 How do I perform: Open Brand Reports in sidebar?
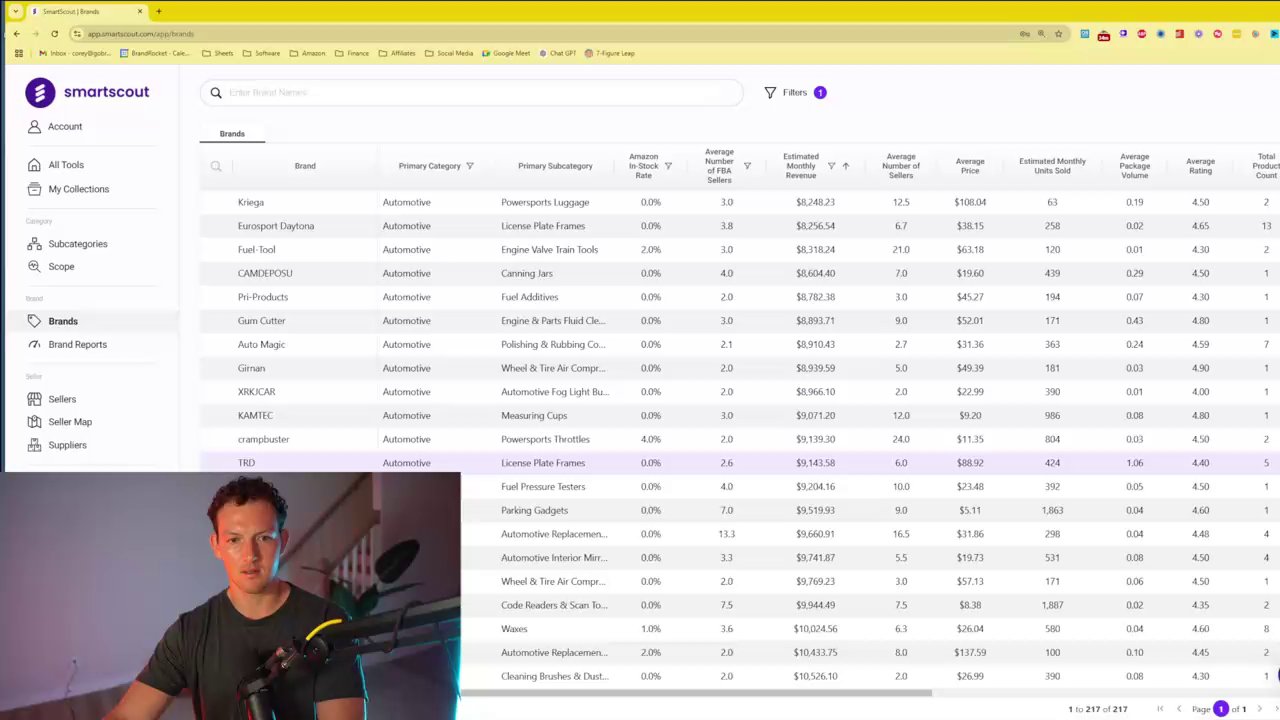(77, 345)
